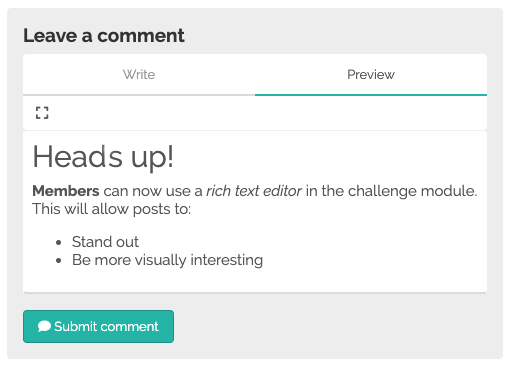Screen dimensions: 511x368
Task: Click the 'Stand out' bullet item
Action: [x=105, y=242]
